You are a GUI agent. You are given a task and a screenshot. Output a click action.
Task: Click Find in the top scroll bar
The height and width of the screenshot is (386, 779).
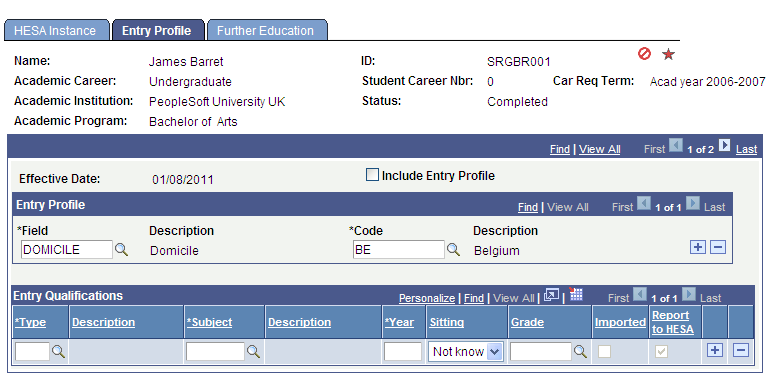[560, 149]
